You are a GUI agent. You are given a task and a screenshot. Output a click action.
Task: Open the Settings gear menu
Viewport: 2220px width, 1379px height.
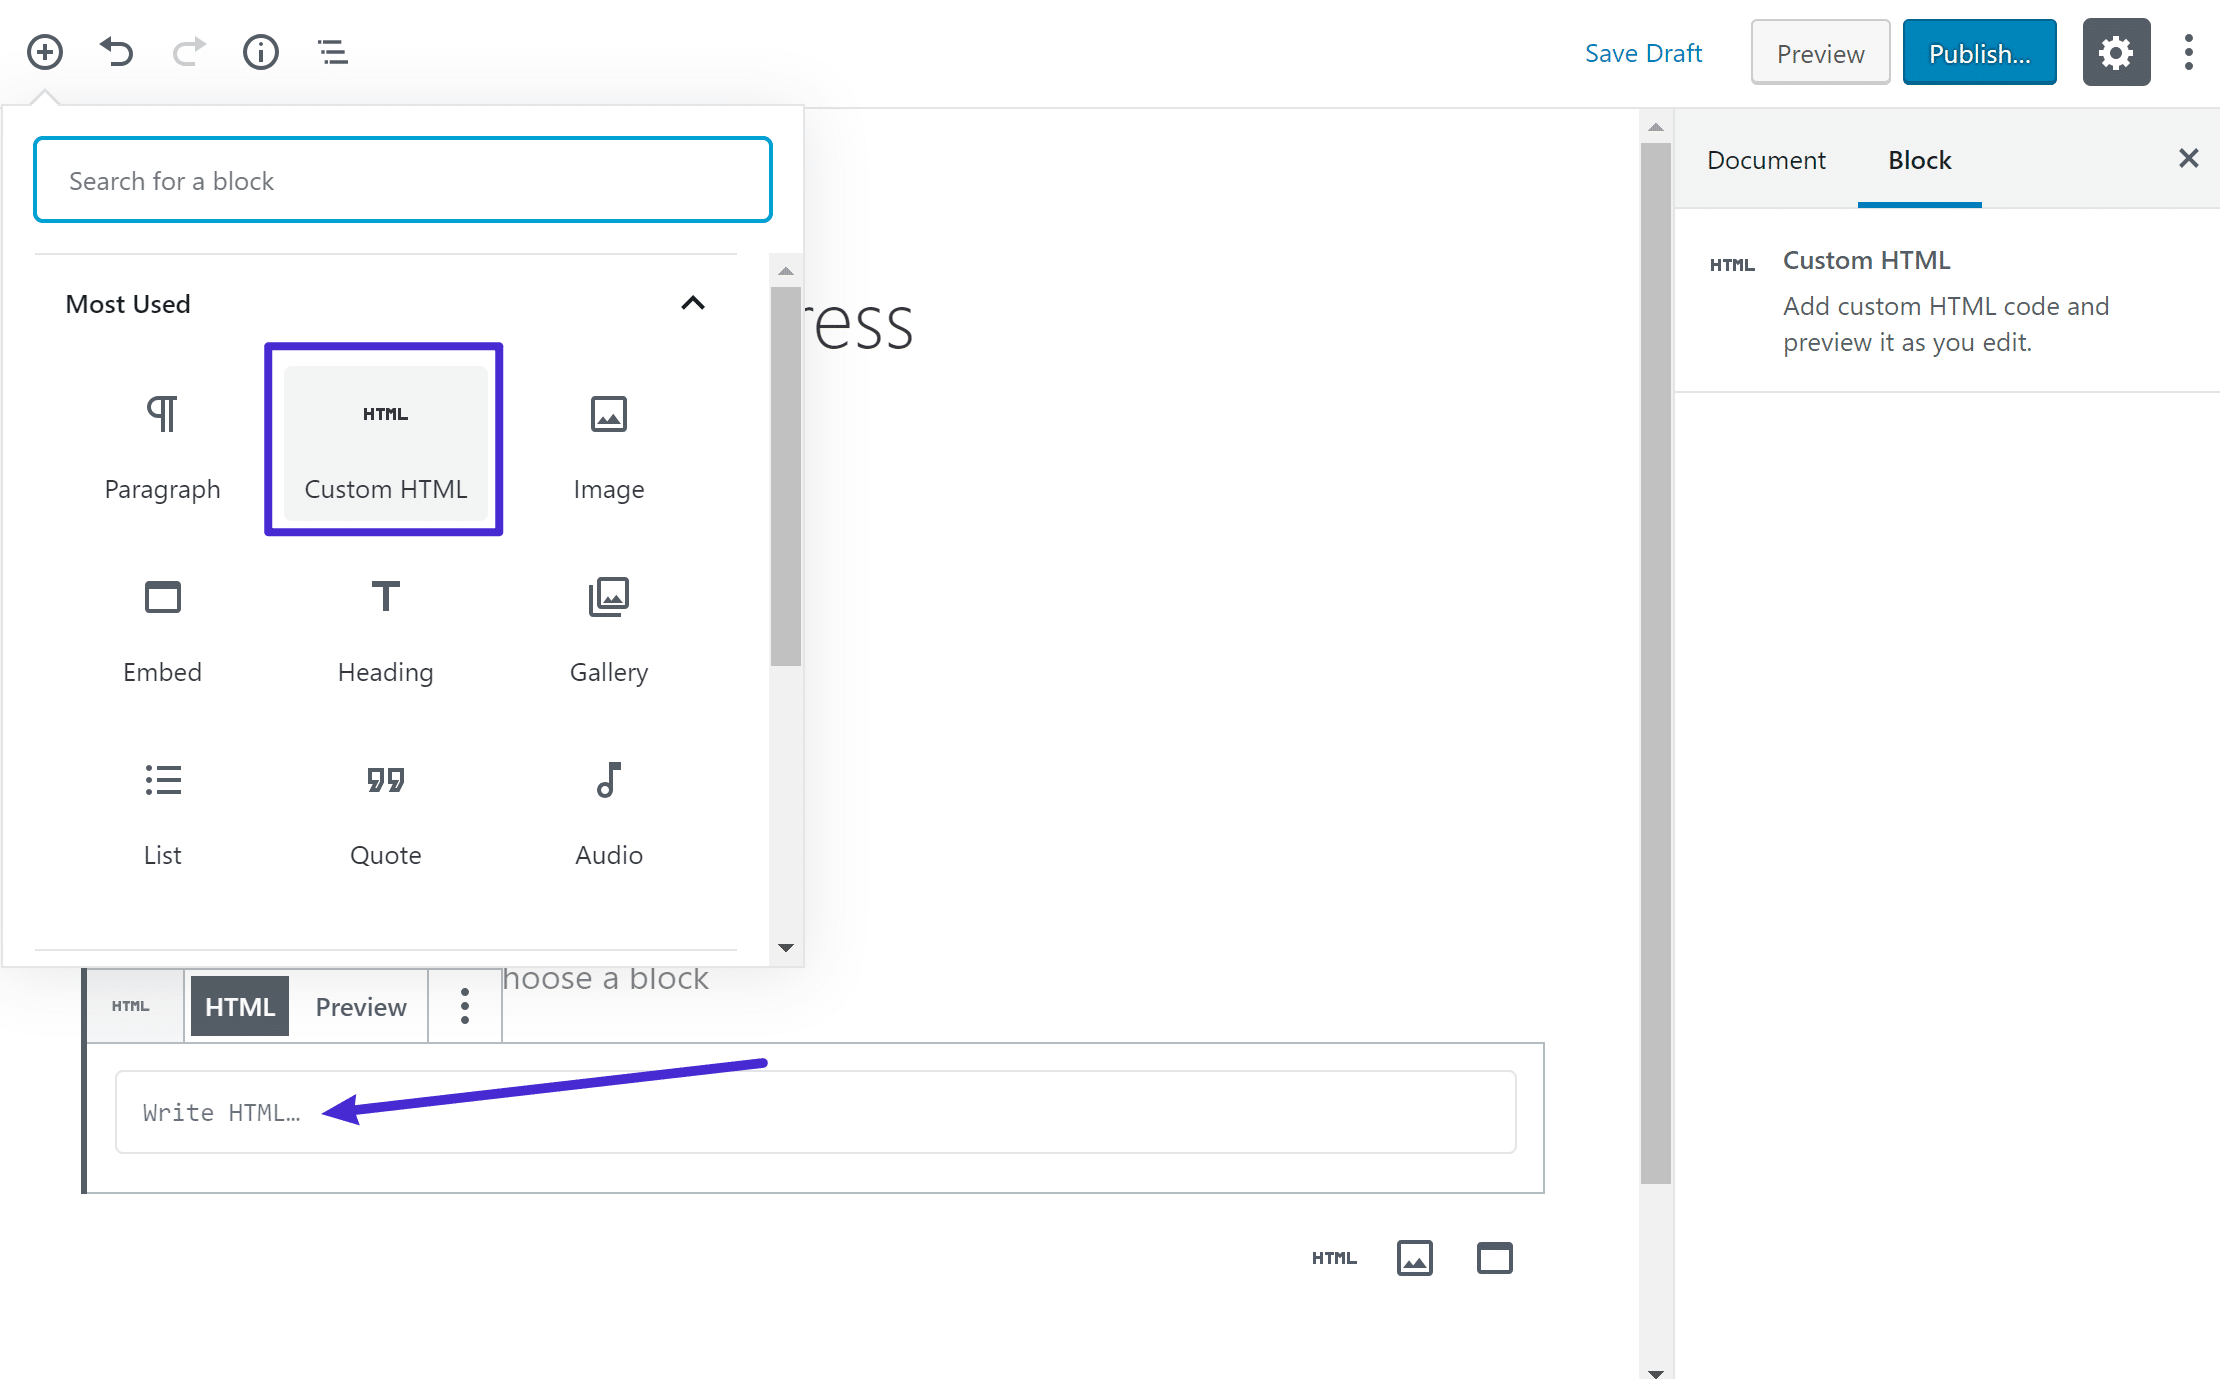pos(2115,52)
